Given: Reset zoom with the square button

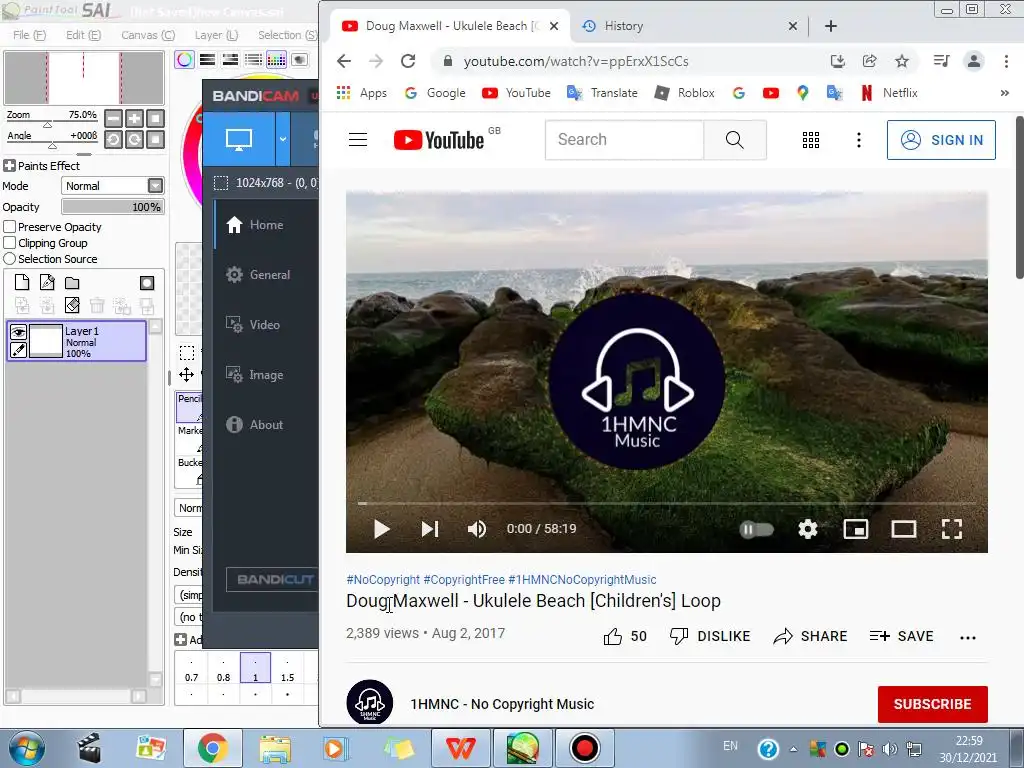Looking at the screenshot, I should tap(155, 118).
